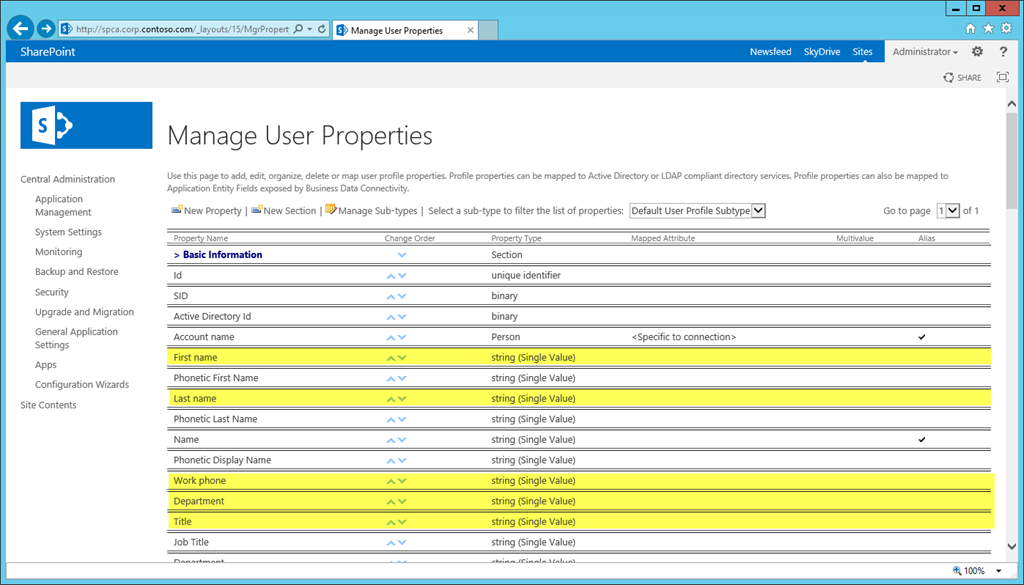Click the browser back arrow button

pos(21,29)
